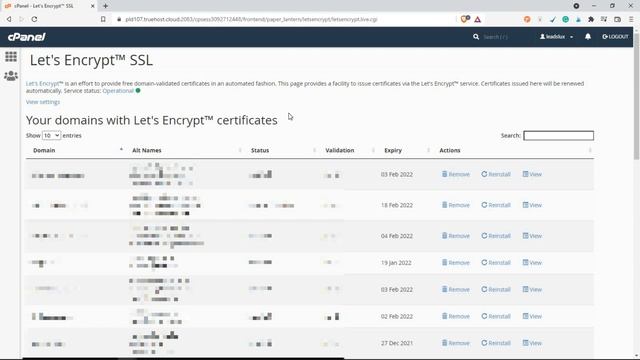This screenshot has width=640, height=360.
Task: Remove certificate expiring 02 Feb 2022
Action: (456, 316)
